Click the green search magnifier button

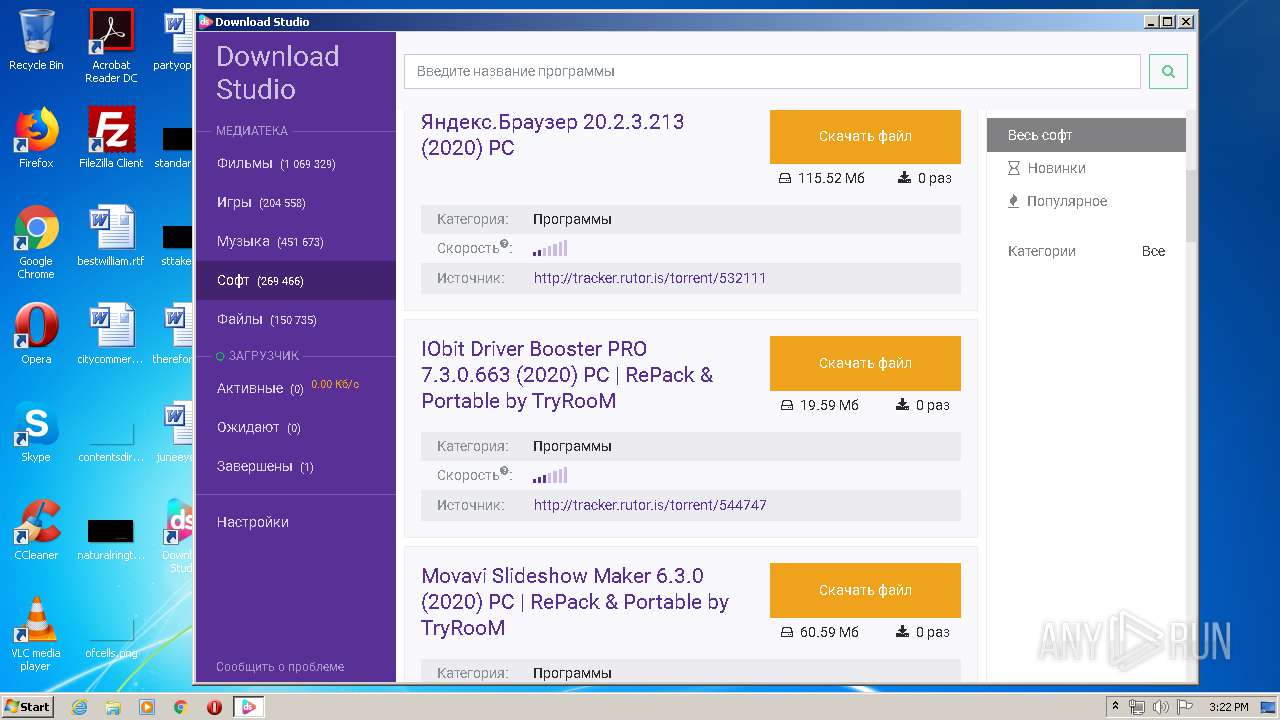1168,71
